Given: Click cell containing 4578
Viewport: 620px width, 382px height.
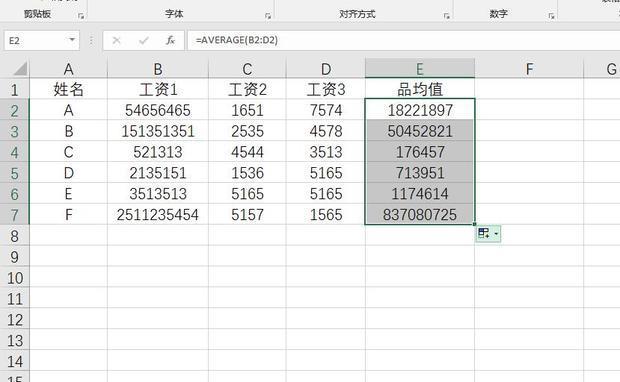Looking at the screenshot, I should click(x=326, y=131).
